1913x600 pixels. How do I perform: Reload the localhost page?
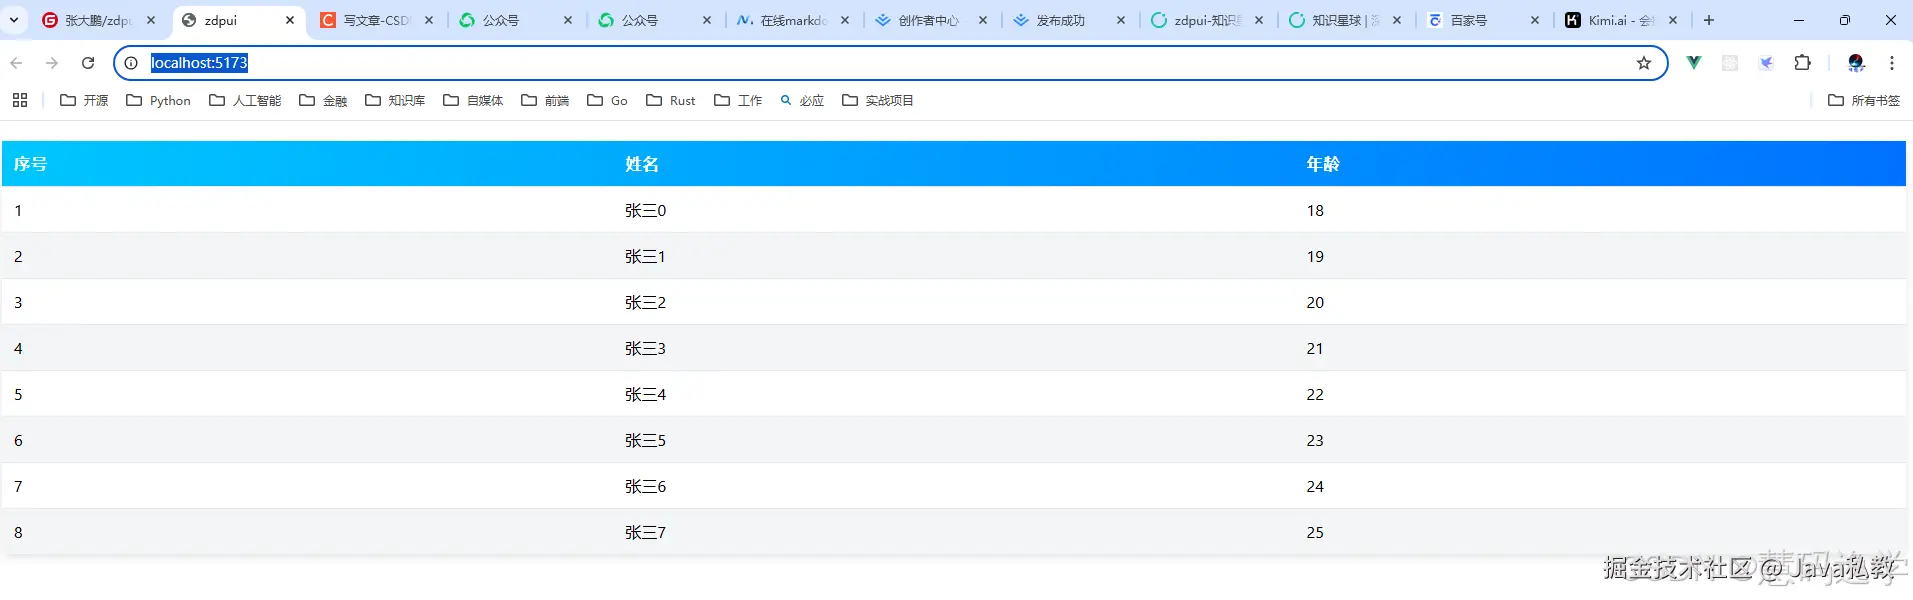tap(88, 63)
